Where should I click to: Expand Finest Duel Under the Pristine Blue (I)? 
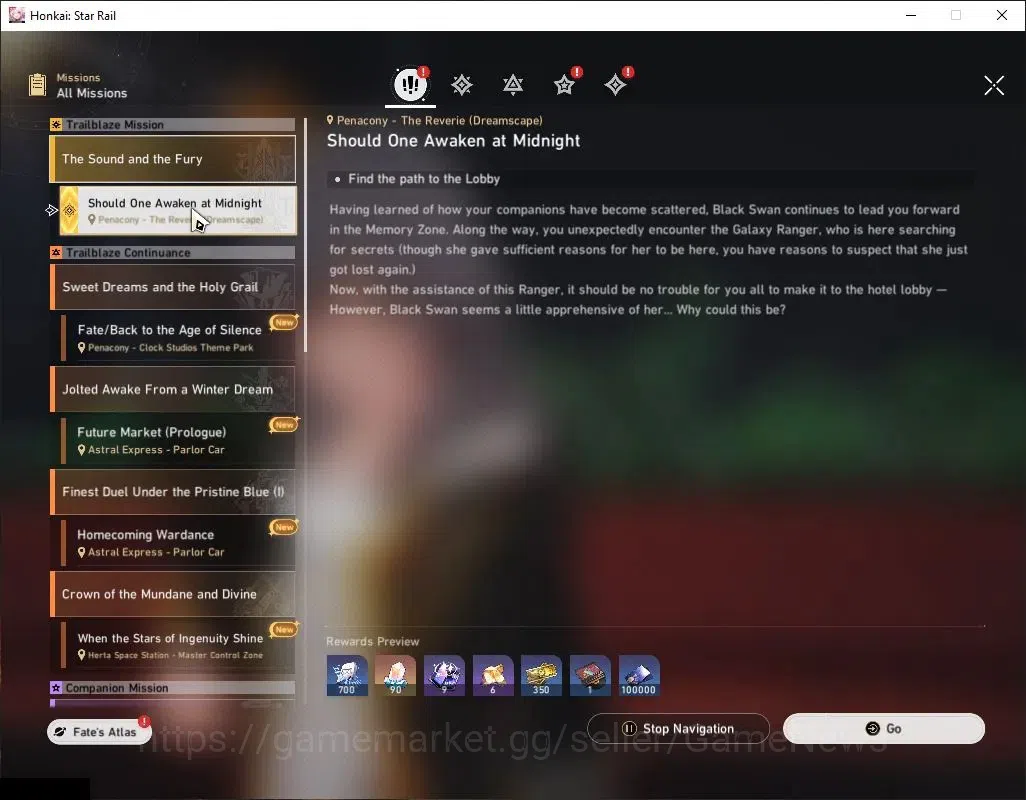173,492
